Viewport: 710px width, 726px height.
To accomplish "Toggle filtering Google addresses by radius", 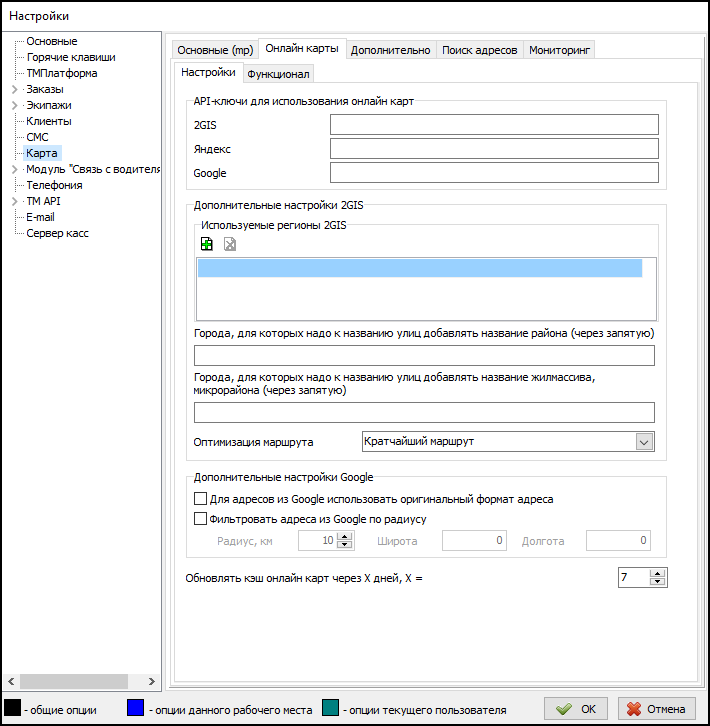I will (x=198, y=519).
